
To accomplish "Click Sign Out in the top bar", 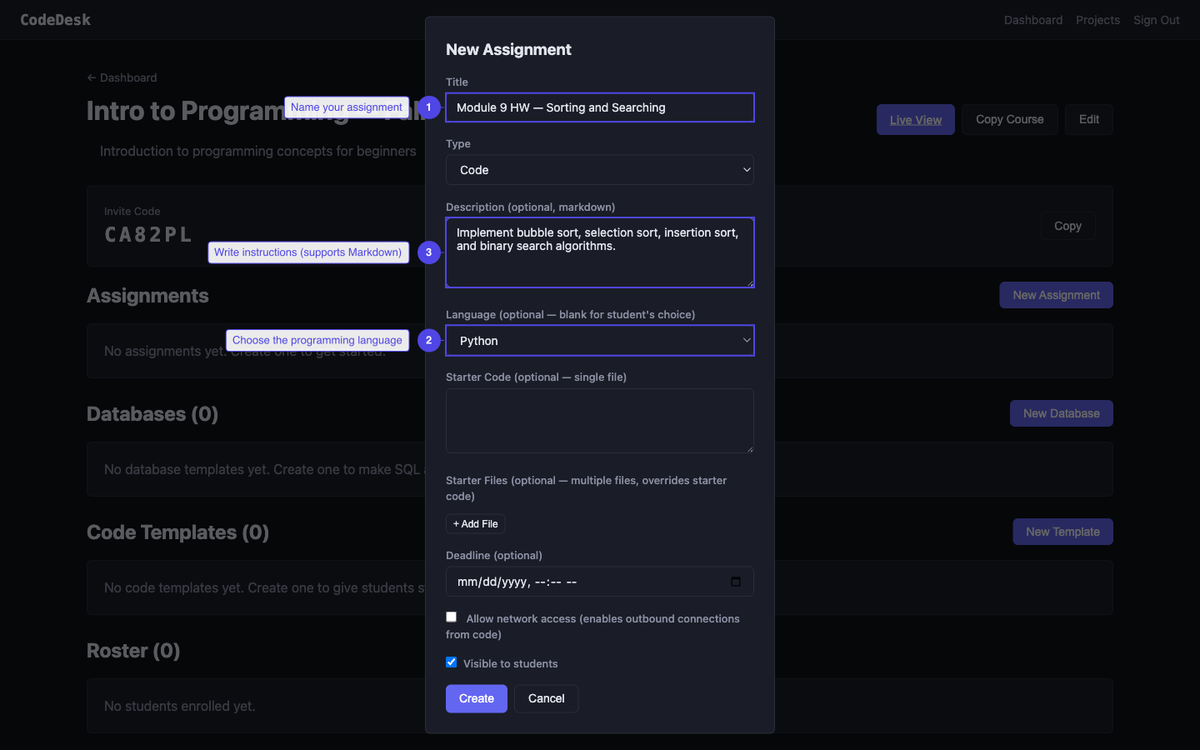I will (1155, 19).
